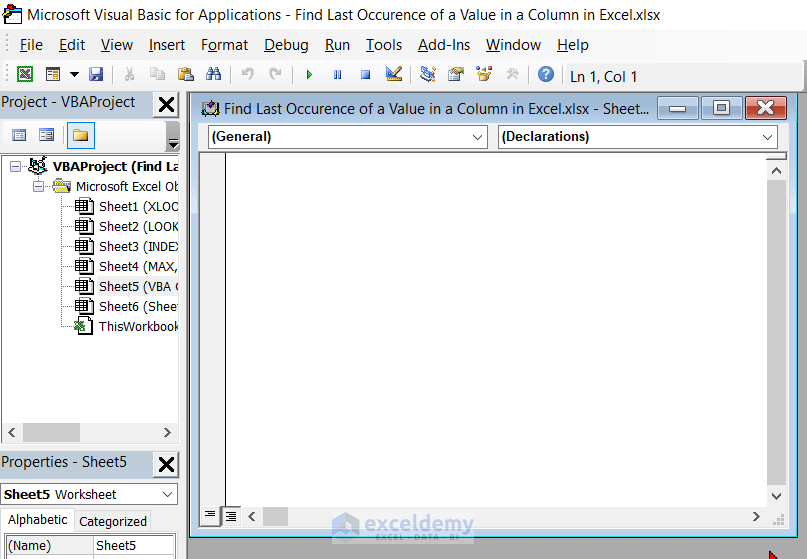
Task: Close the Project - VBAProject pane
Action: (x=166, y=104)
